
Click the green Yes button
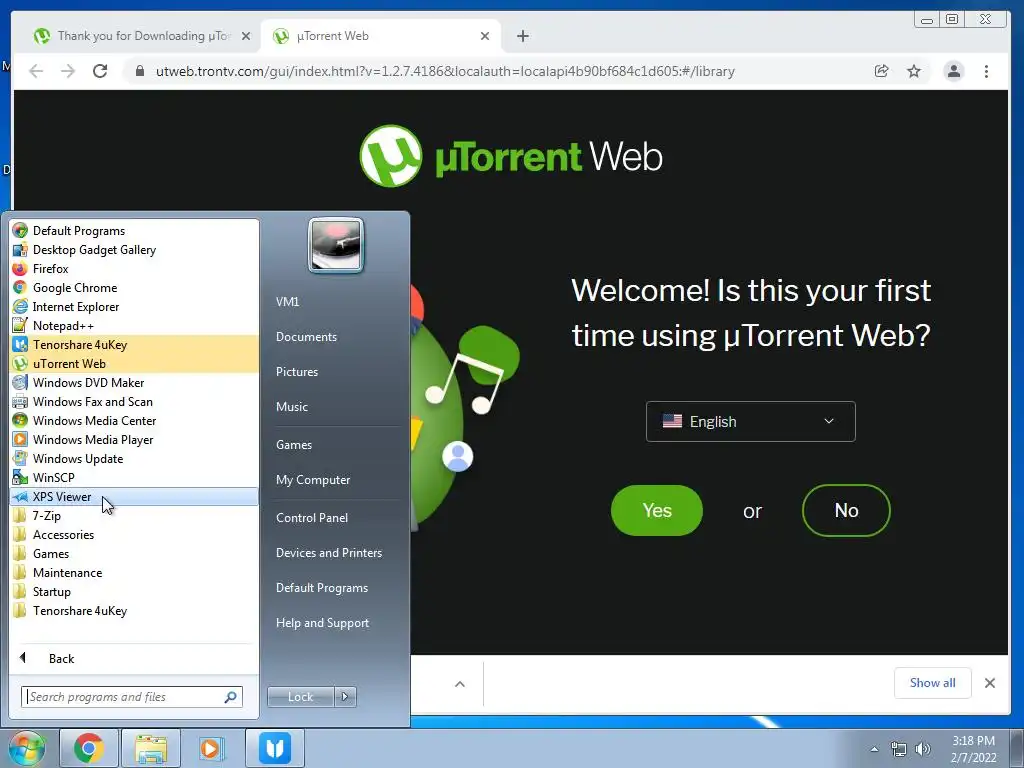click(656, 510)
